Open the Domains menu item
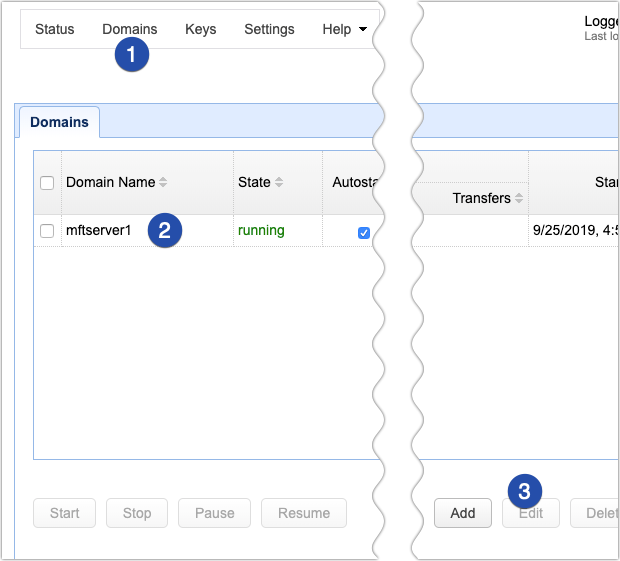The image size is (620, 561). (129, 29)
